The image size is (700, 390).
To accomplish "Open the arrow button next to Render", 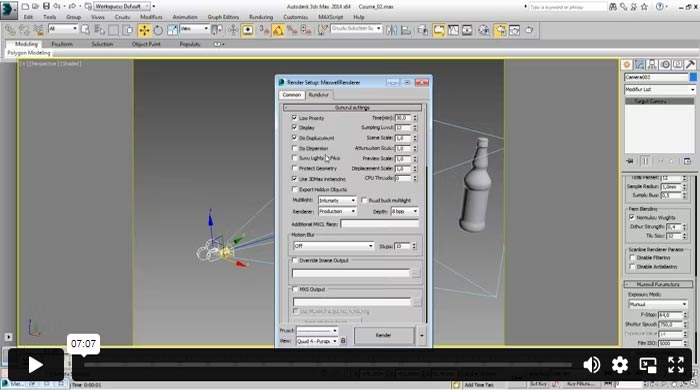I will pos(421,336).
